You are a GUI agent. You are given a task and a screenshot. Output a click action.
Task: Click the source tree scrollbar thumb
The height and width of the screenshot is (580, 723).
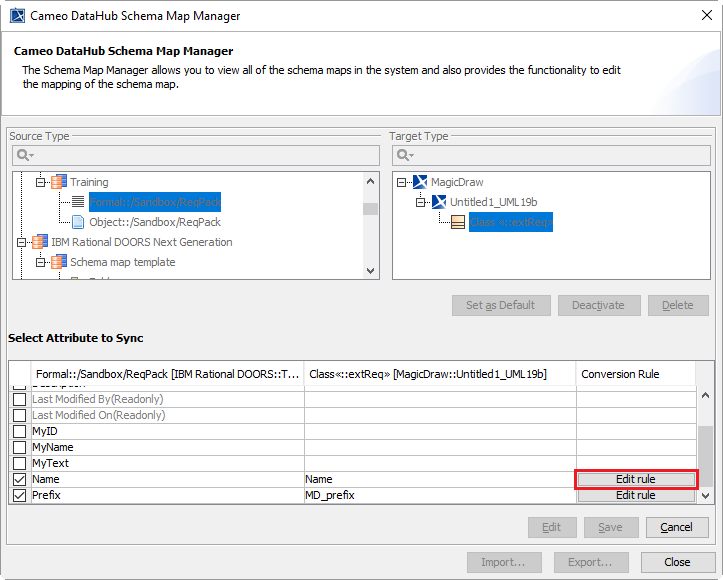(x=370, y=209)
